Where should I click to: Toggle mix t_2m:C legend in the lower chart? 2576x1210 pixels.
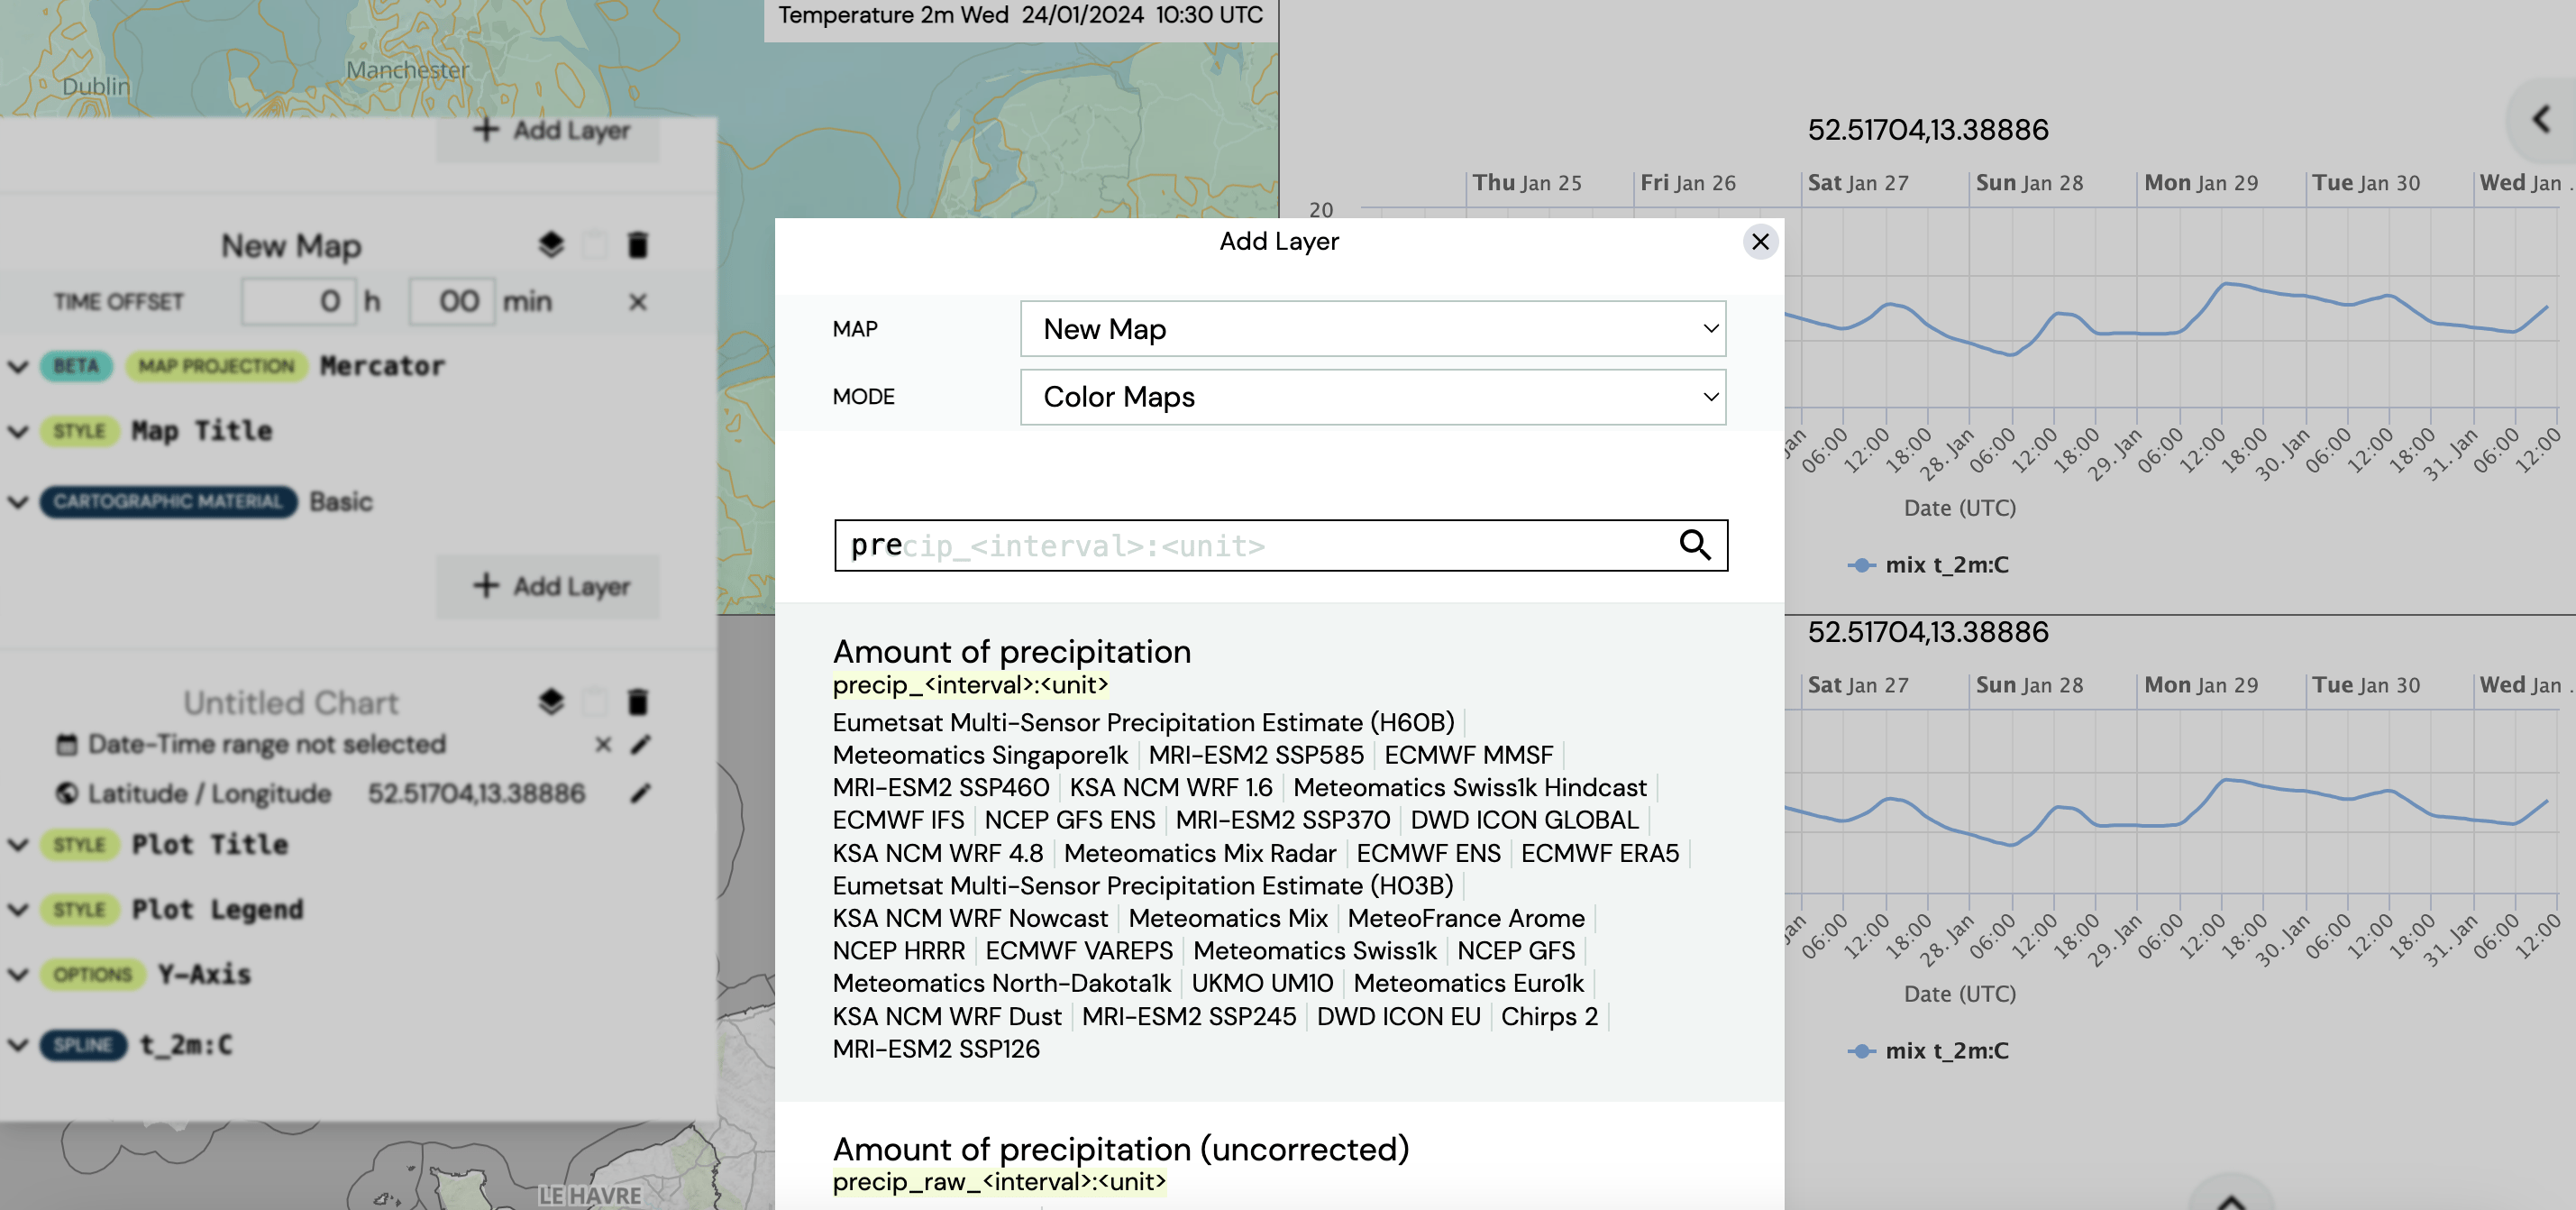[x=1928, y=1051]
